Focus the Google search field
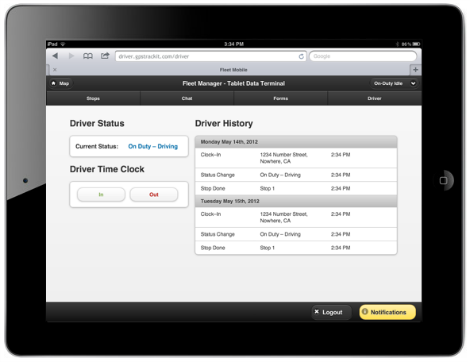The width and height of the screenshot is (470, 362). click(x=363, y=56)
